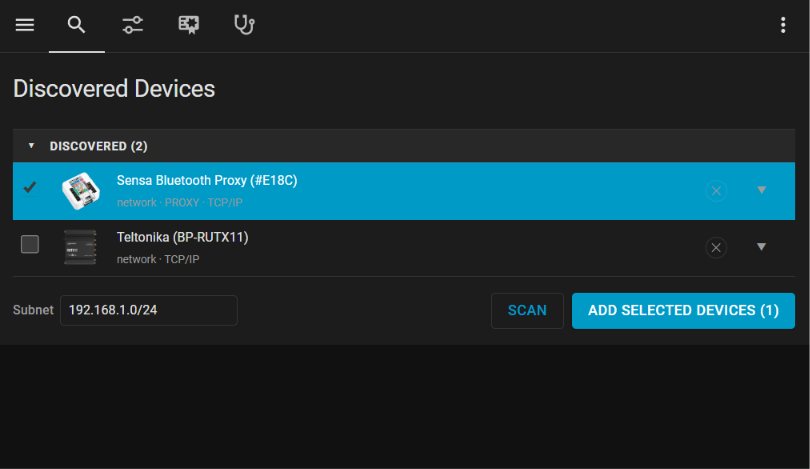Check the Teltonika device checkbox
Viewport: 810px width, 469px height.
point(30,244)
